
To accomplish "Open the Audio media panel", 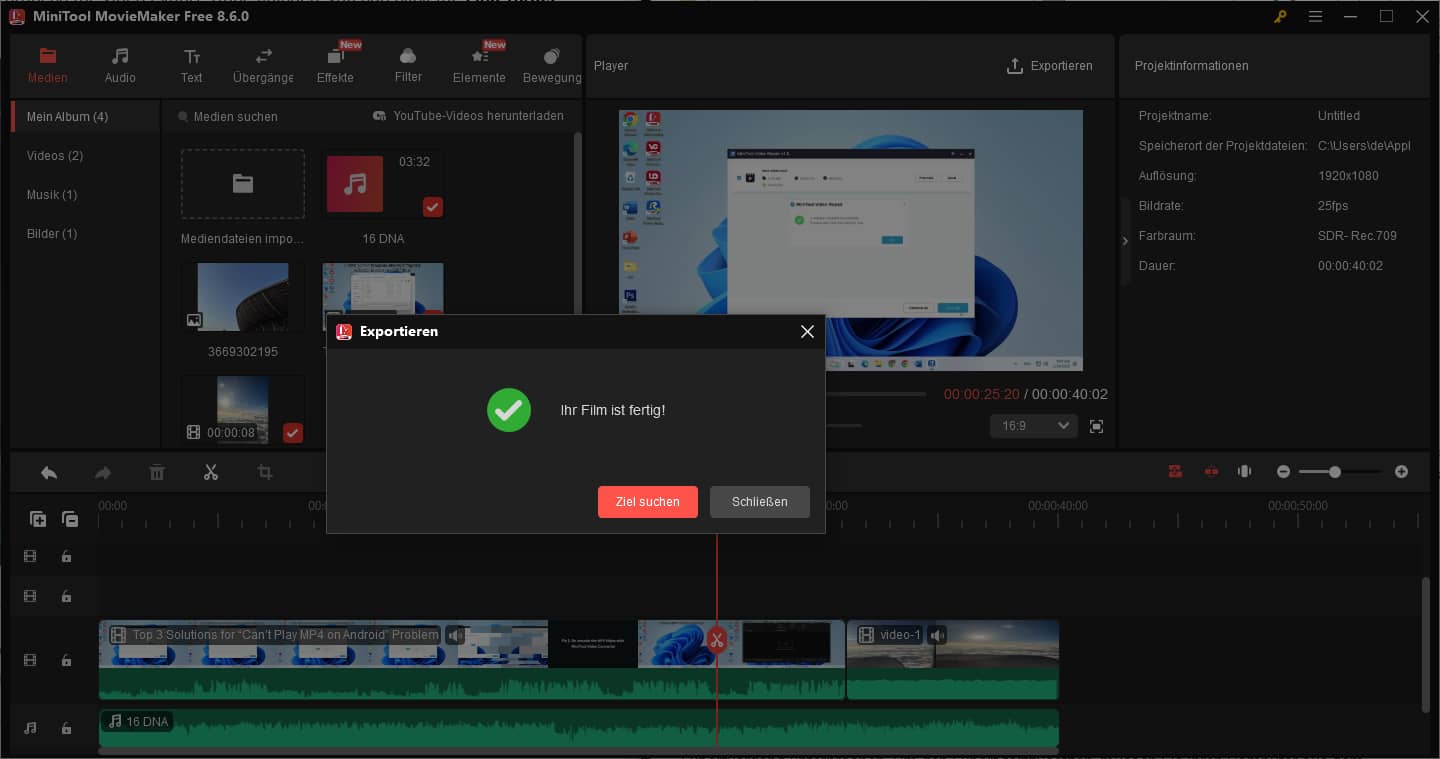I will click(119, 65).
